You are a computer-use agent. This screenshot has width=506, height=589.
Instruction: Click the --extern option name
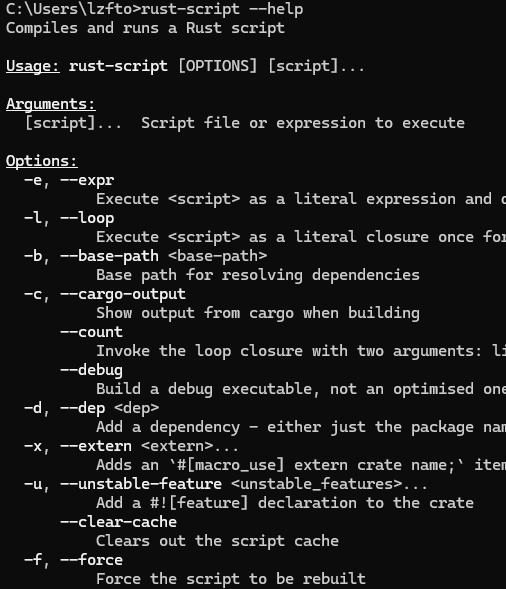click(x=96, y=446)
